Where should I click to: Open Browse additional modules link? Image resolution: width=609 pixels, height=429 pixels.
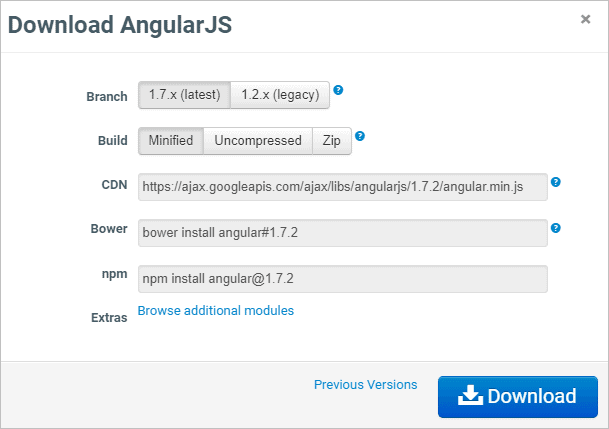click(216, 311)
